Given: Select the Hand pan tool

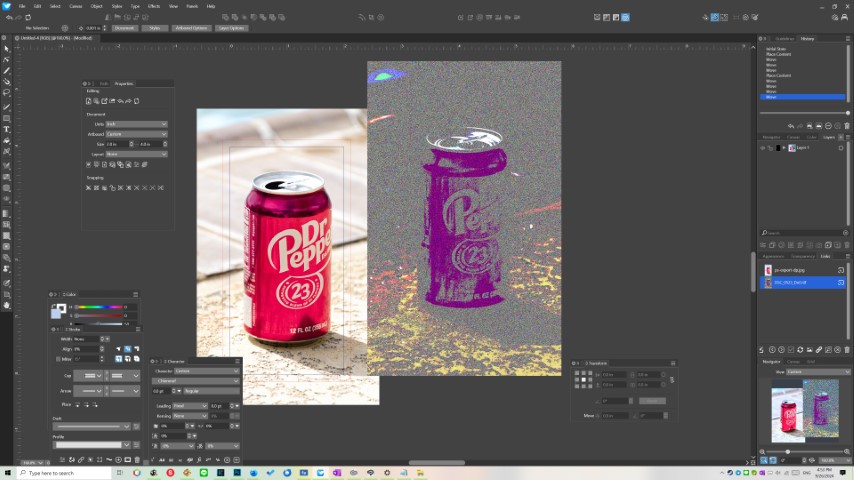Looking at the screenshot, I should point(6,304).
